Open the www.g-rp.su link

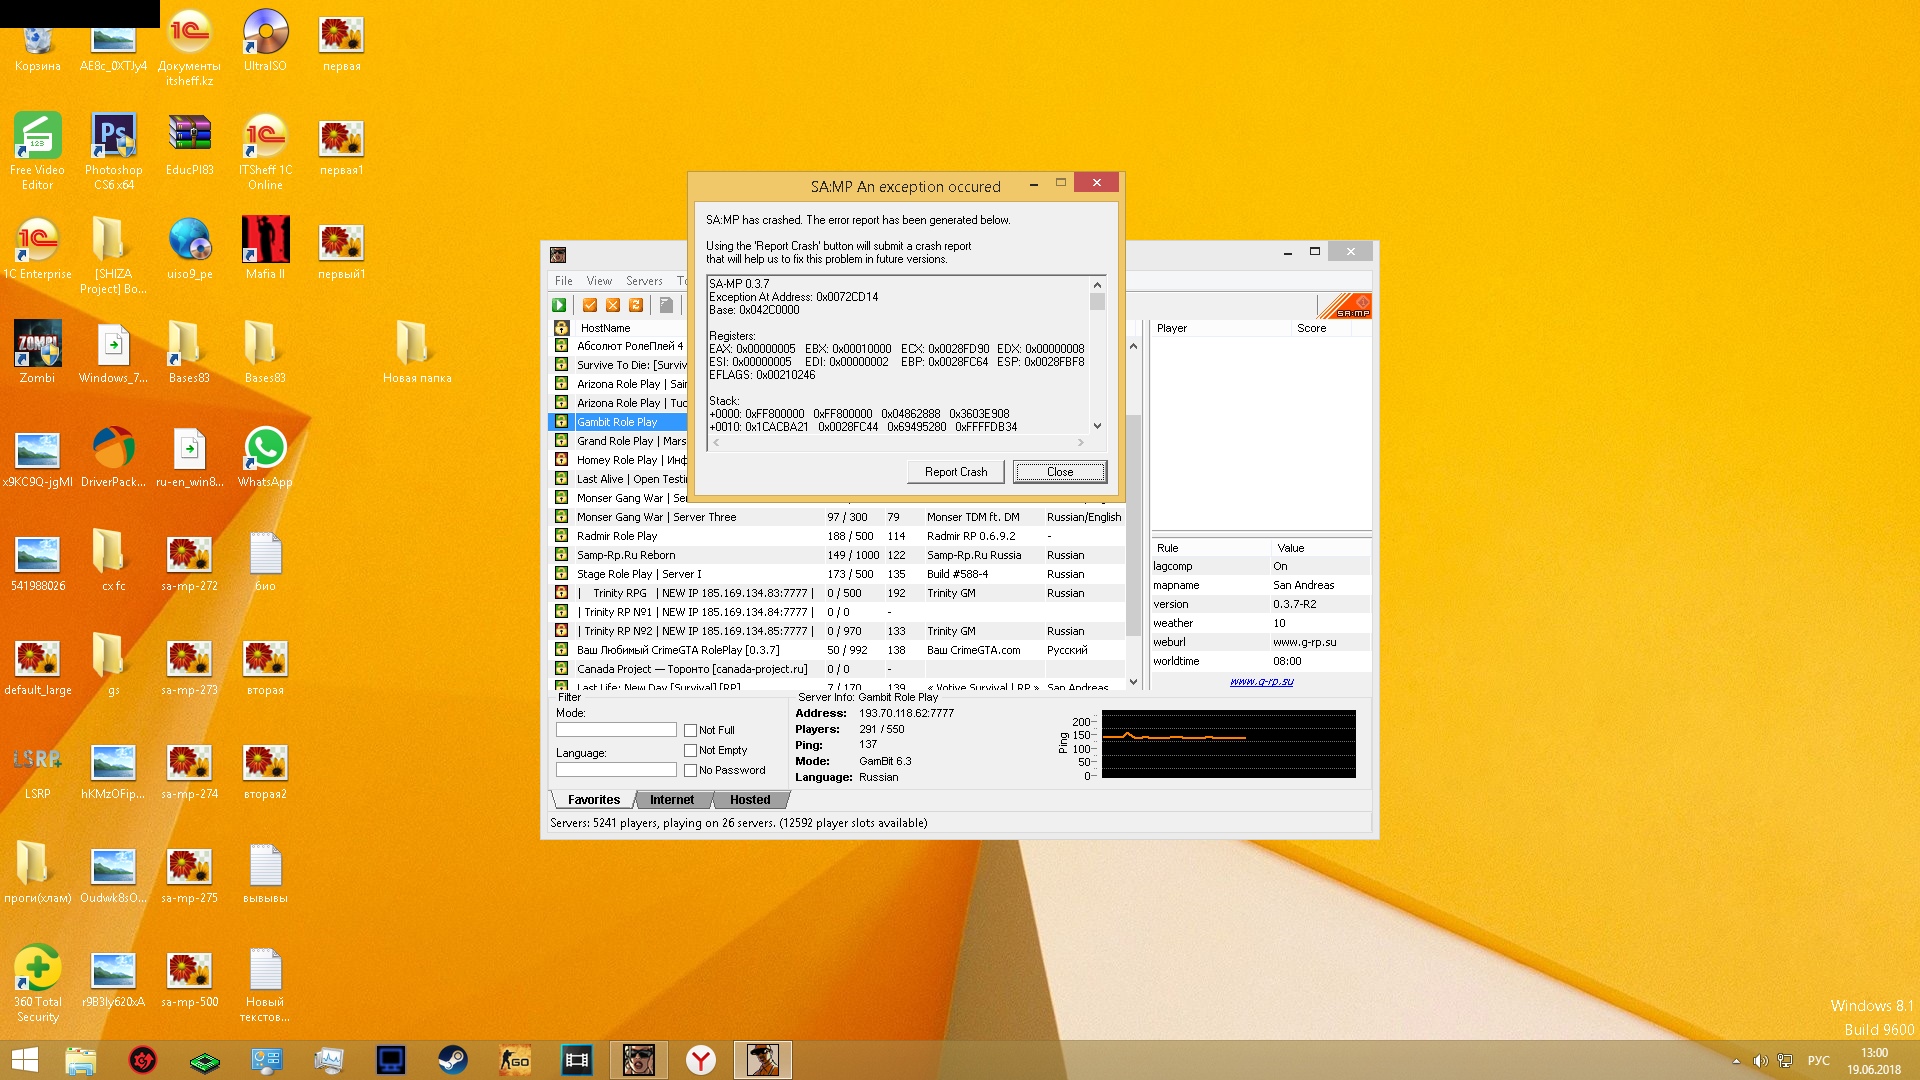(1261, 682)
